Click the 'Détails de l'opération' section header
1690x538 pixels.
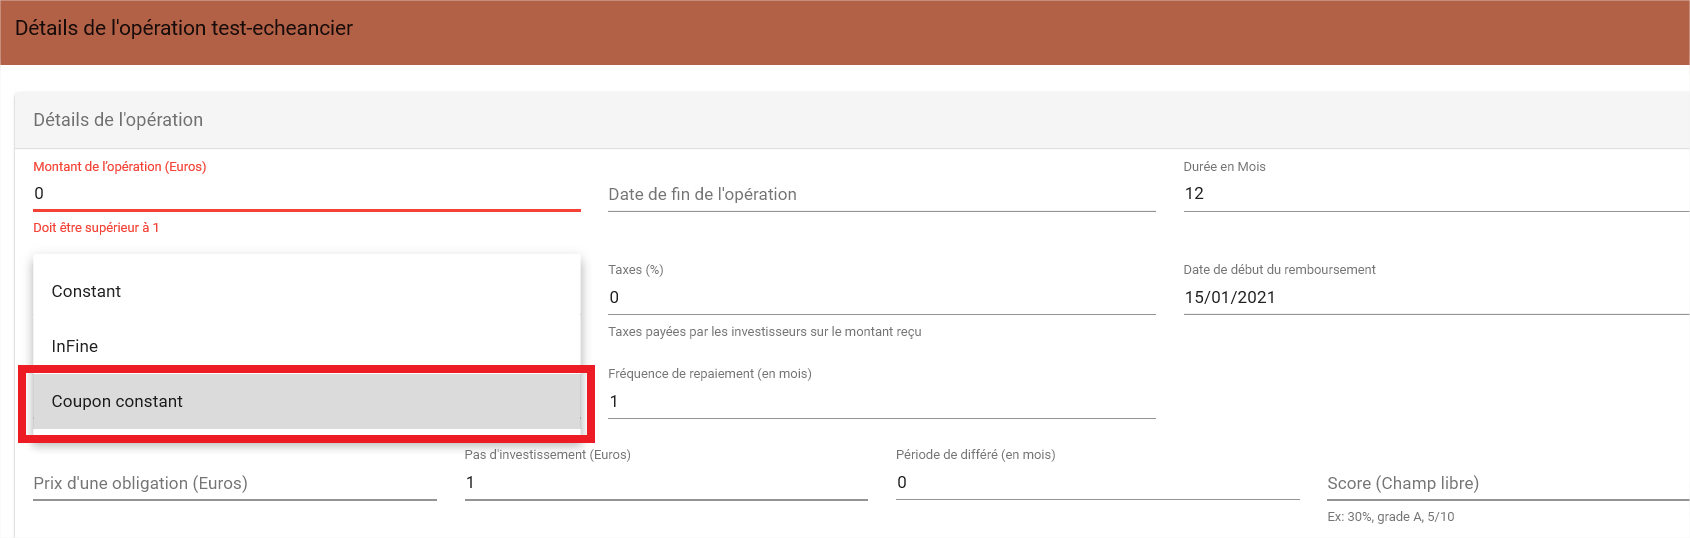pos(118,120)
